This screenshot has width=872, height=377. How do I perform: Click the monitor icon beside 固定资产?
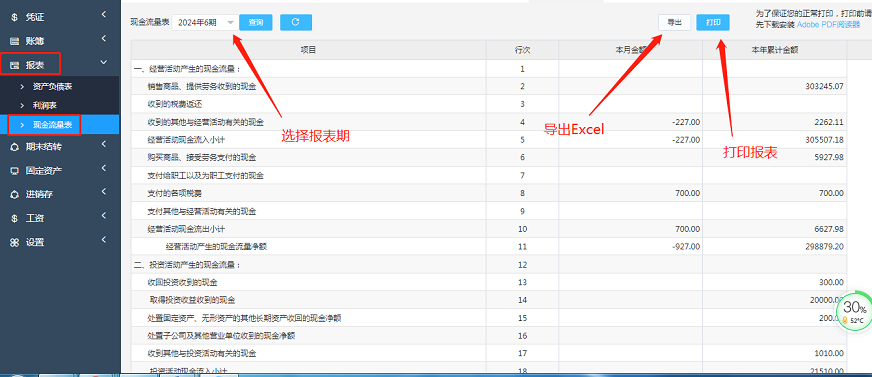pyautogui.click(x=14, y=171)
